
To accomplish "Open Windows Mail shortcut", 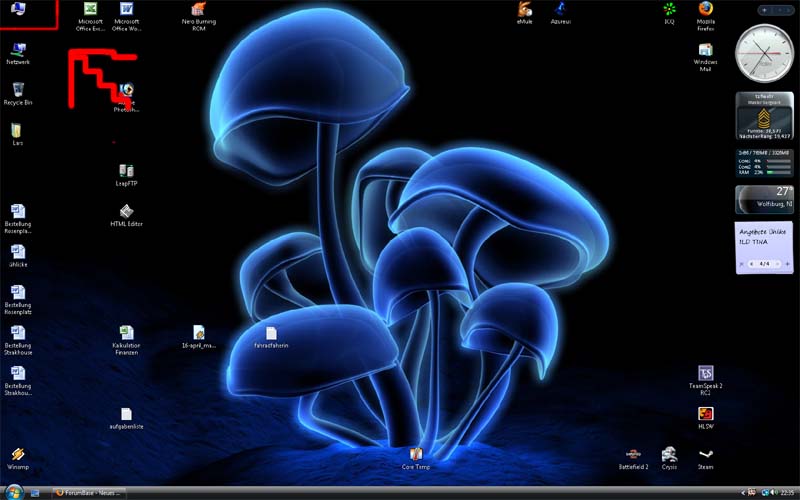I will click(x=706, y=57).
